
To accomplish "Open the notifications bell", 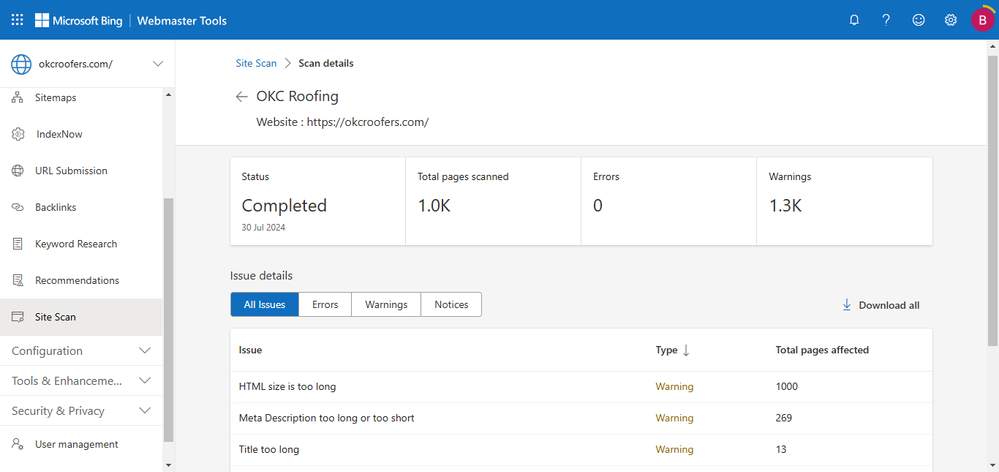I will 854,20.
